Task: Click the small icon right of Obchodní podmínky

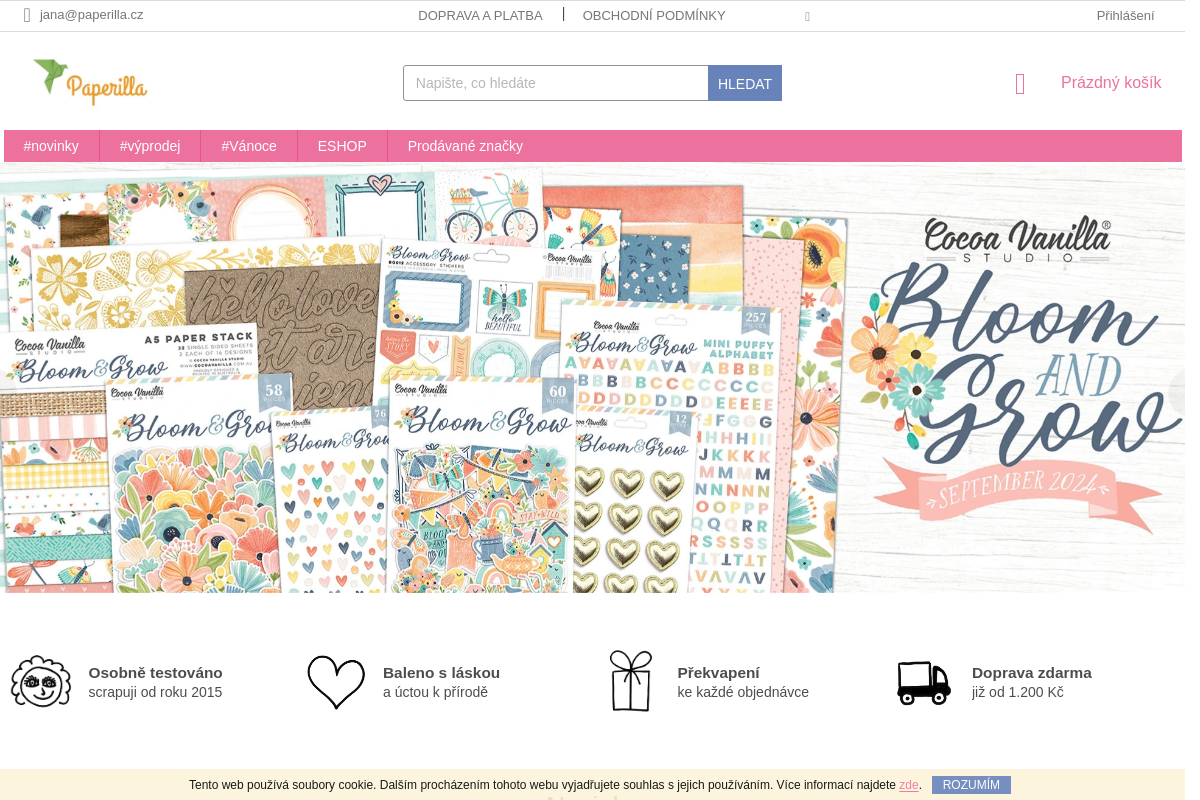Action: tap(807, 17)
